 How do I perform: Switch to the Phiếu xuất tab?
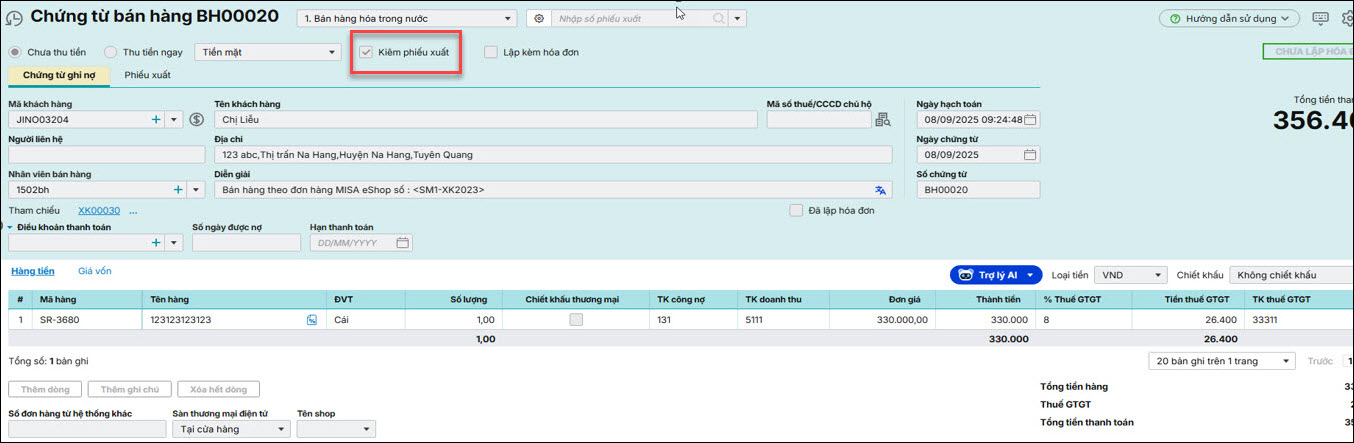pos(147,75)
